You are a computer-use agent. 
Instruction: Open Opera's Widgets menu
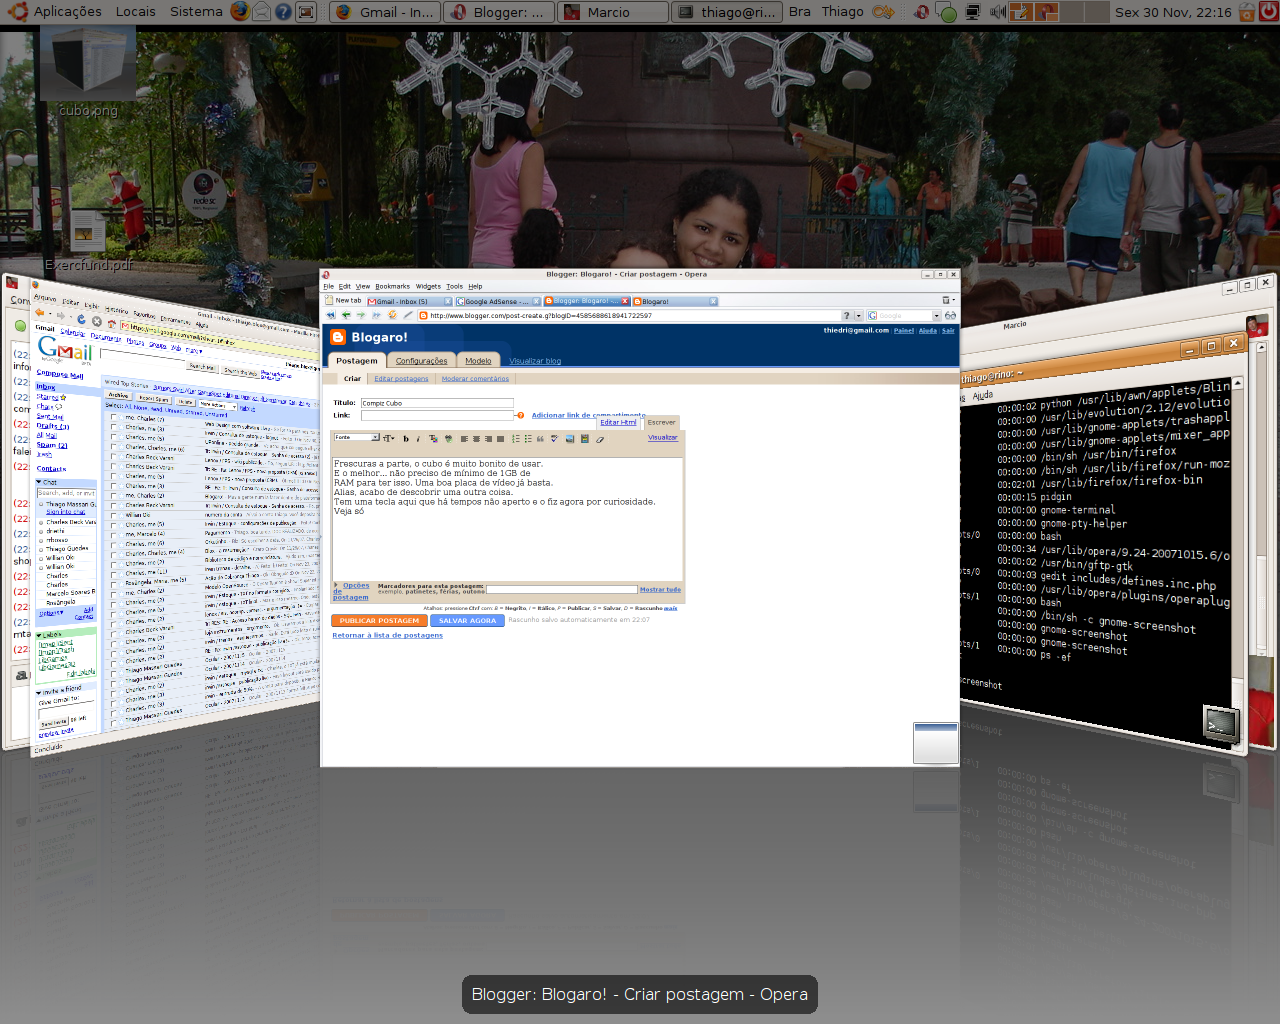428,286
